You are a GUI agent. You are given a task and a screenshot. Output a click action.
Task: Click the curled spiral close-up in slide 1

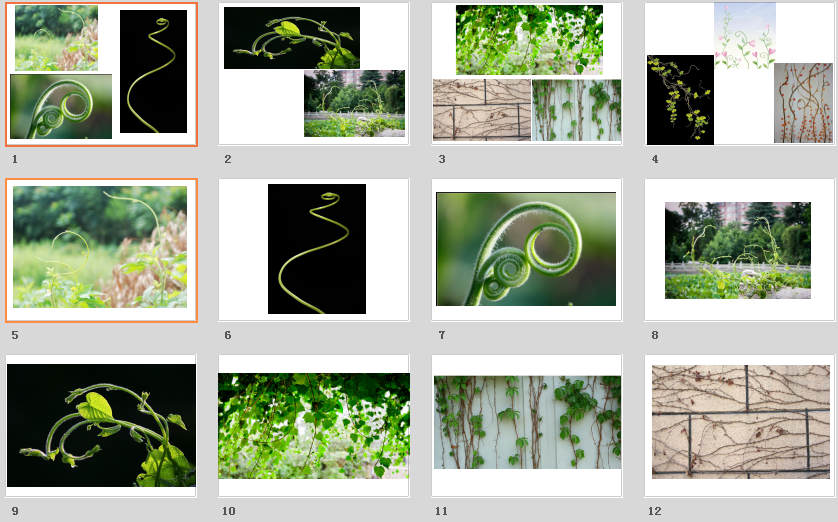tap(61, 106)
